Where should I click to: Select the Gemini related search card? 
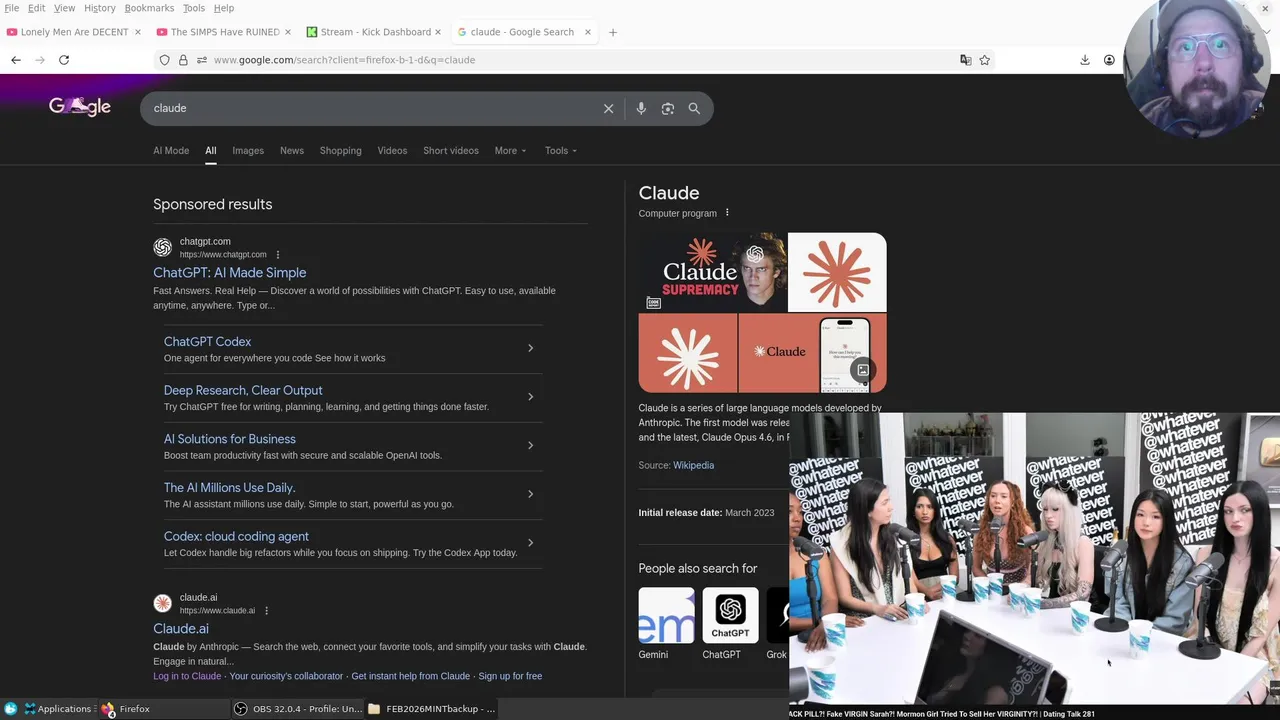point(666,624)
